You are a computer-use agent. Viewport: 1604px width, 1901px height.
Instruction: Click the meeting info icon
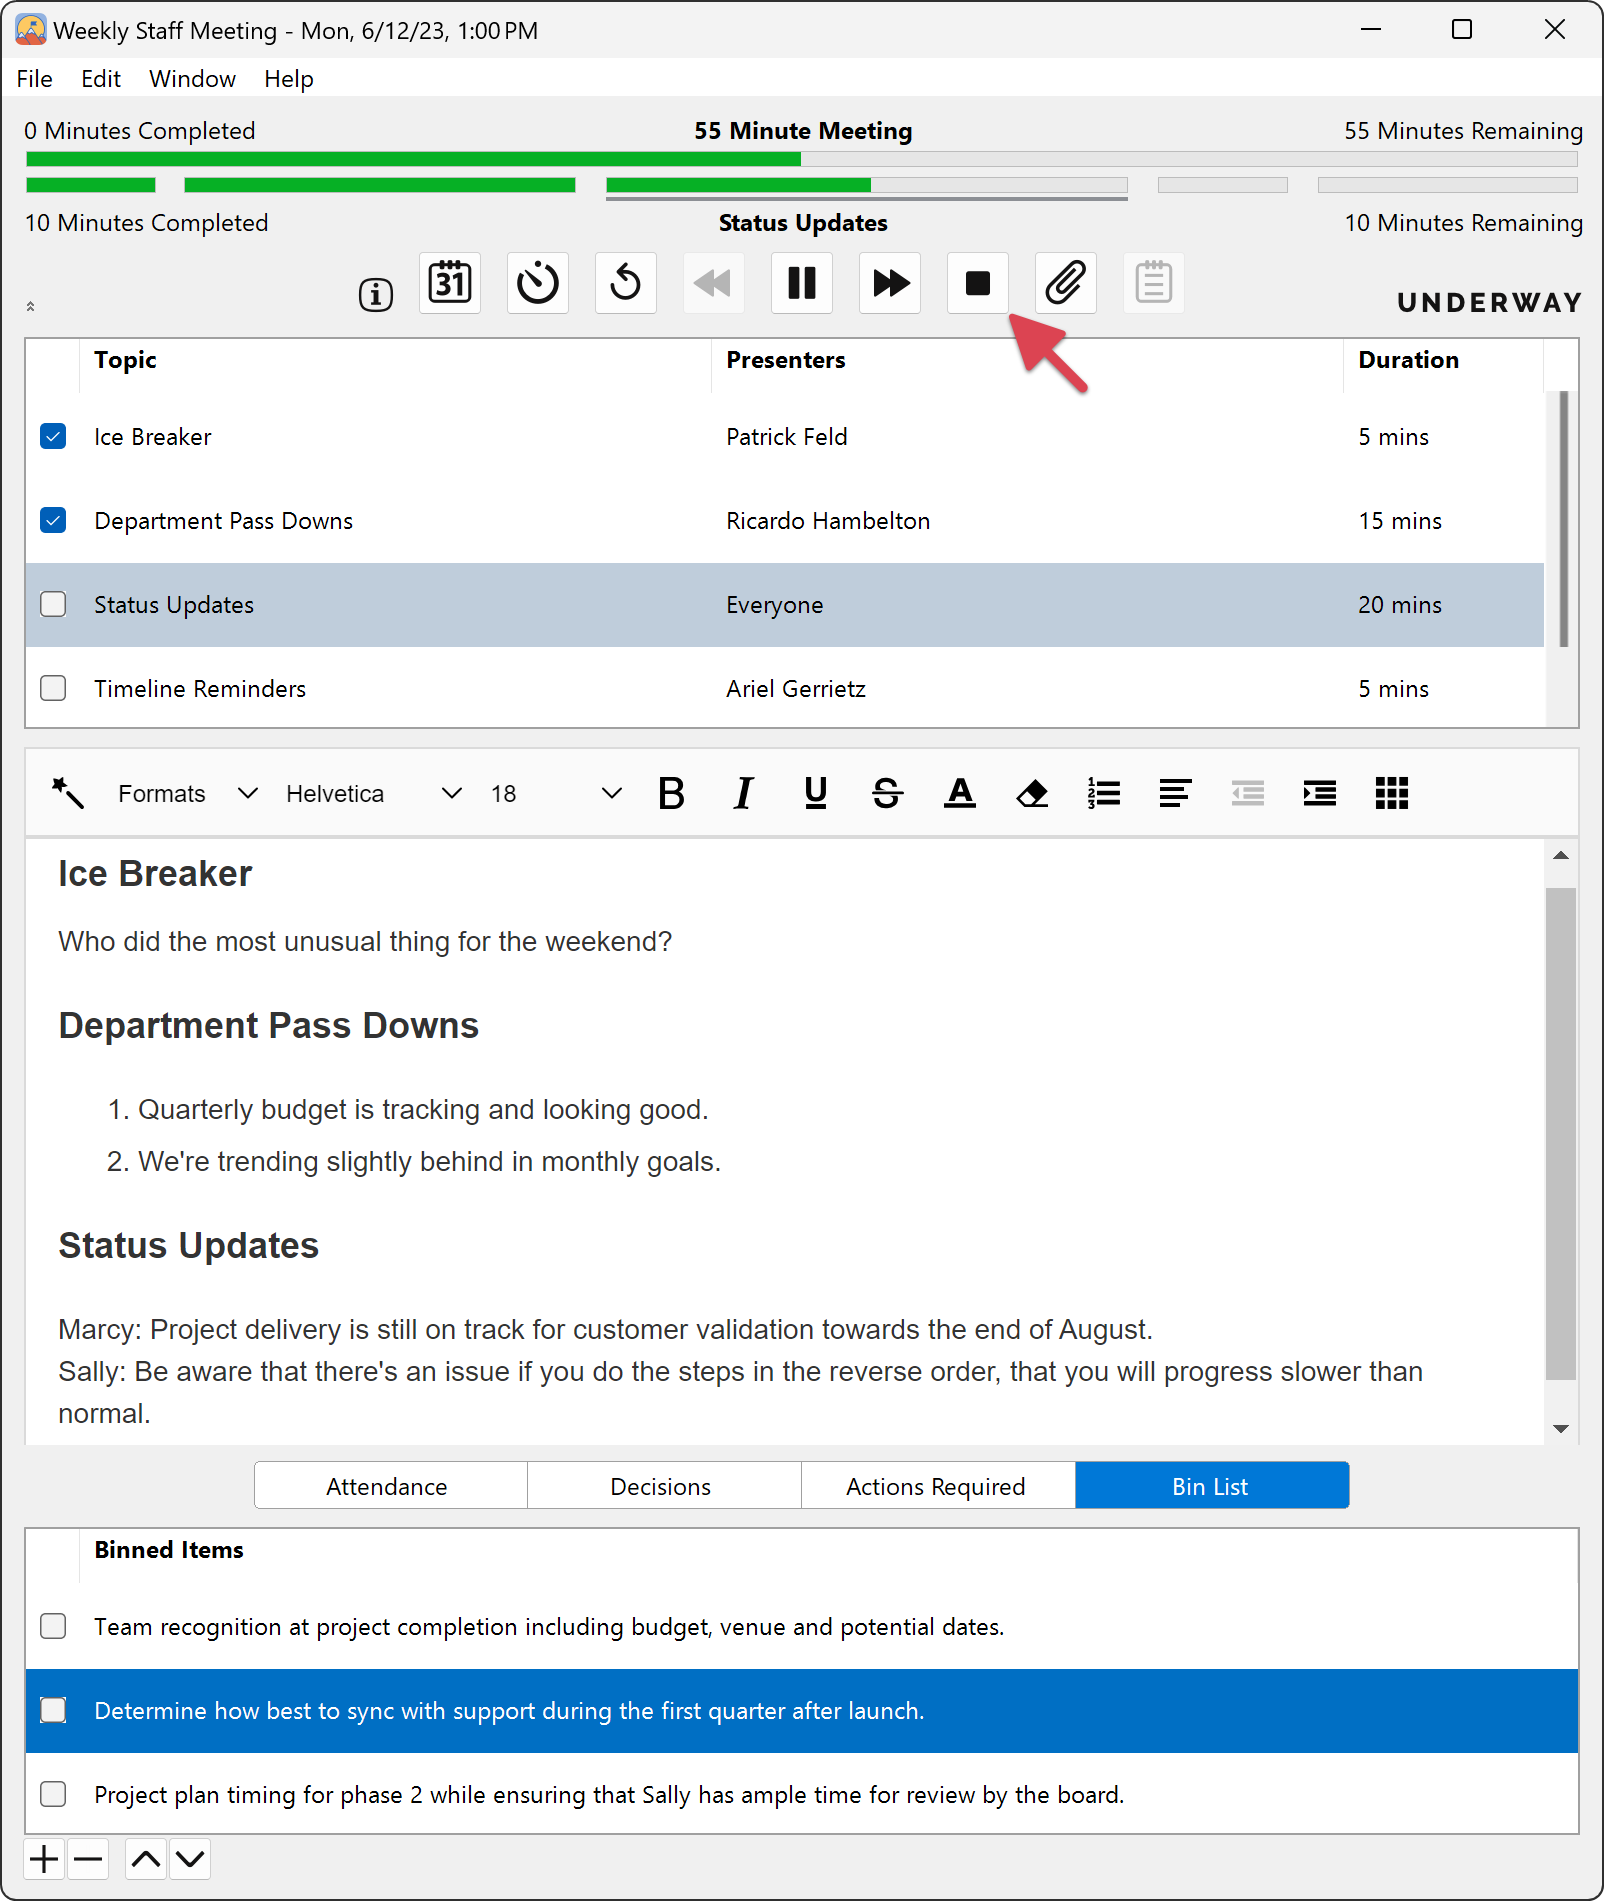pos(376,295)
